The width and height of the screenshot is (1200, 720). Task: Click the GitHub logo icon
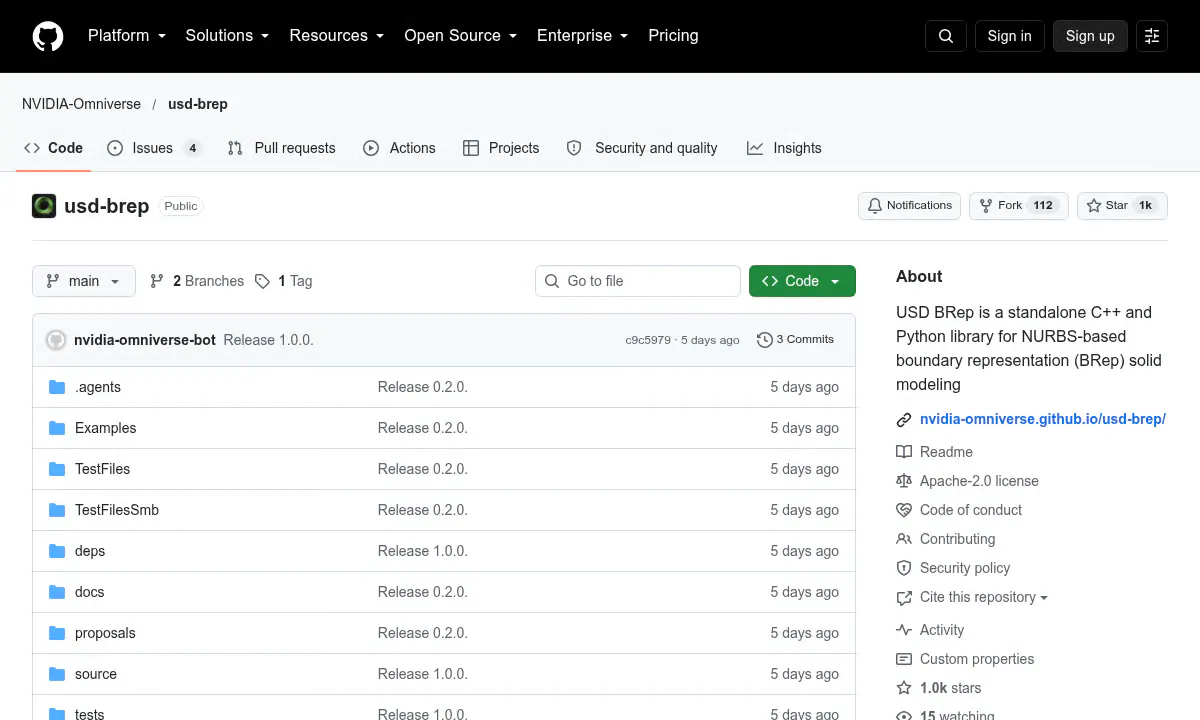tap(48, 36)
